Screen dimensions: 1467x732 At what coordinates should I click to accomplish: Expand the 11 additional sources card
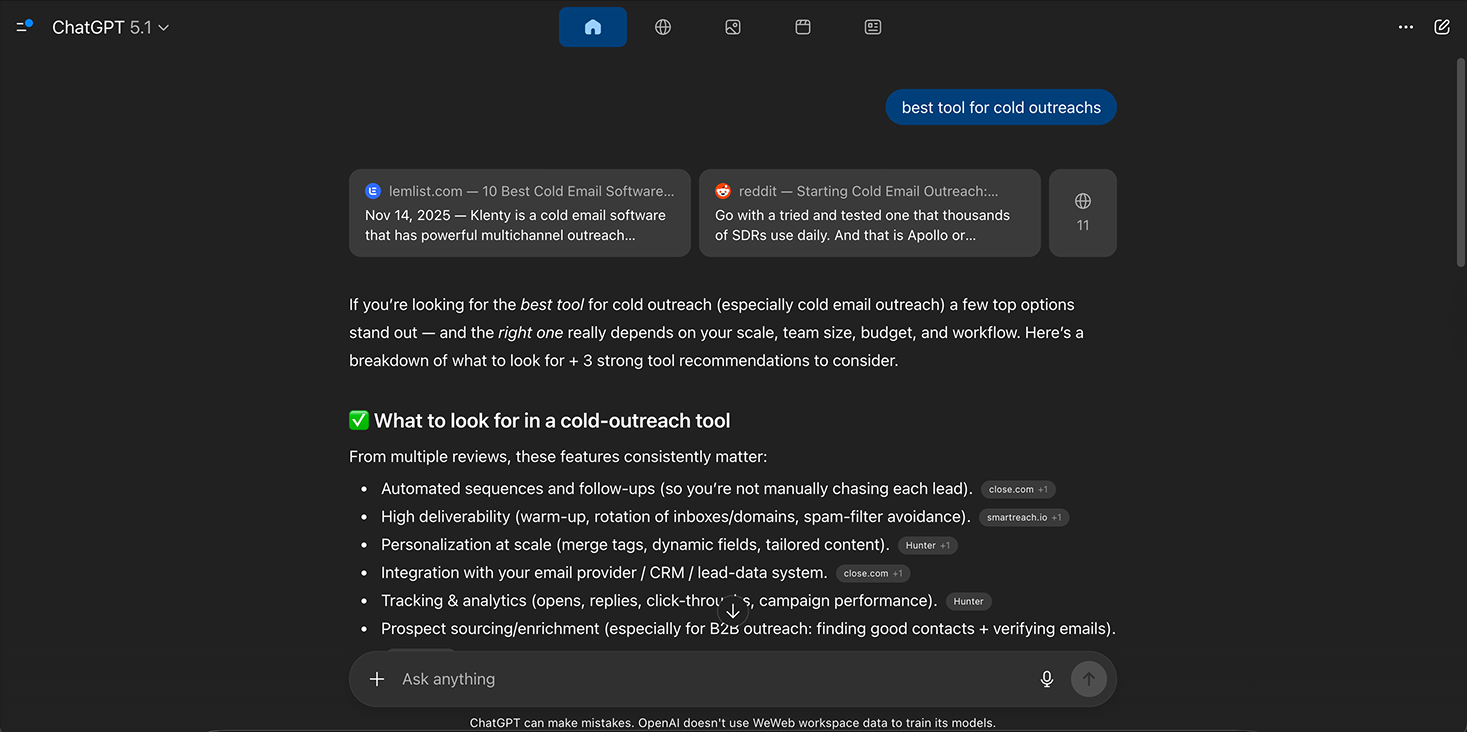click(x=1082, y=212)
